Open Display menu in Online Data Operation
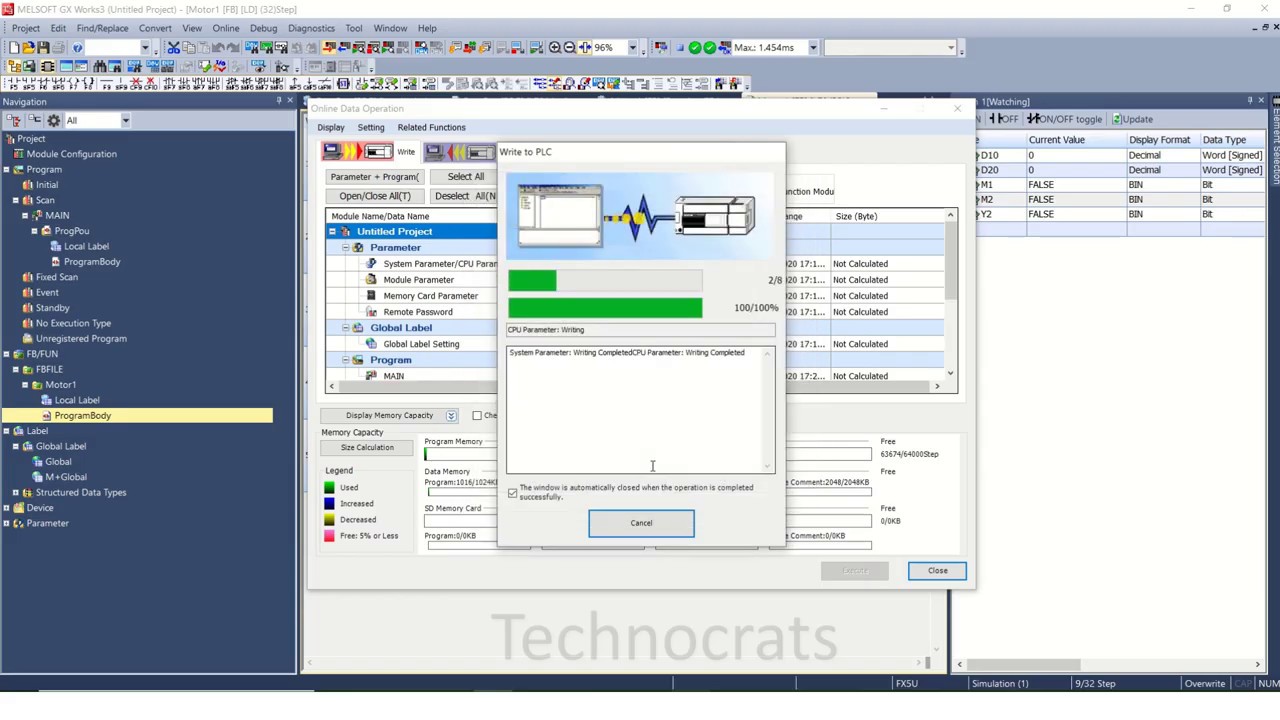This screenshot has width=1280, height=720. point(331,127)
